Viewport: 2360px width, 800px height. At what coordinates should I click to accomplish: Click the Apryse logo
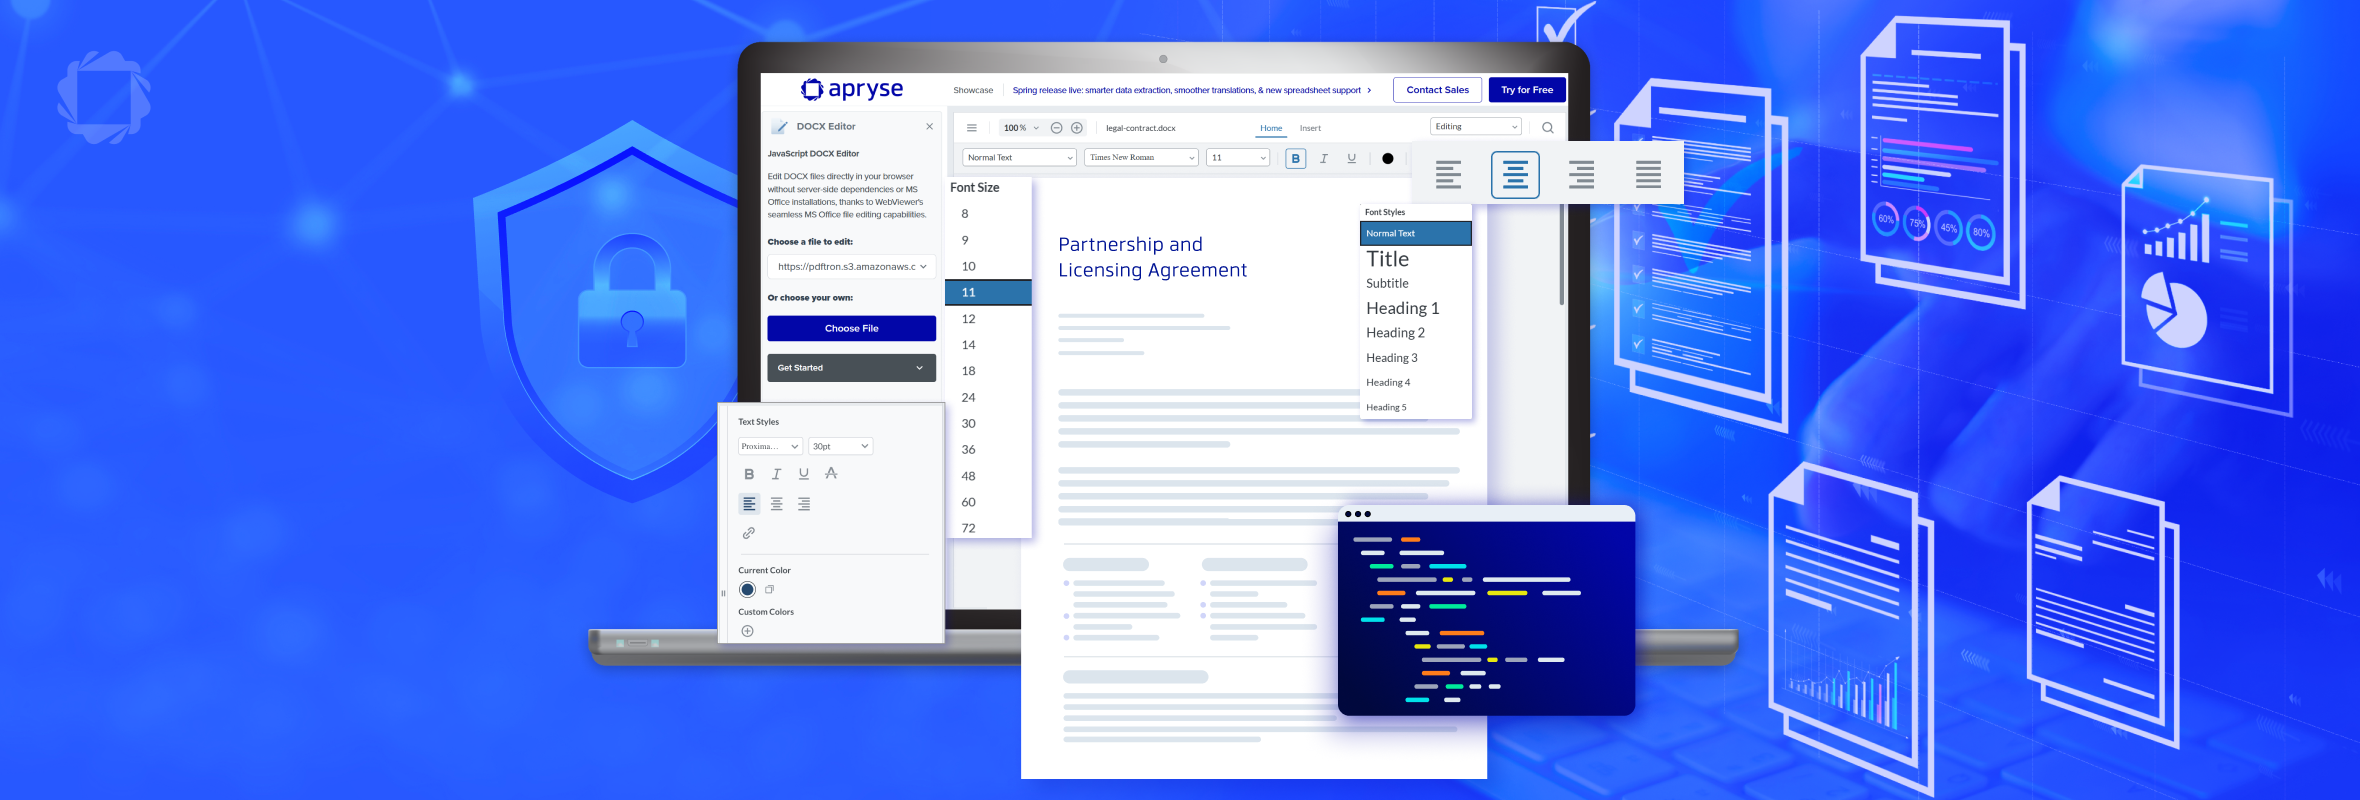(851, 90)
